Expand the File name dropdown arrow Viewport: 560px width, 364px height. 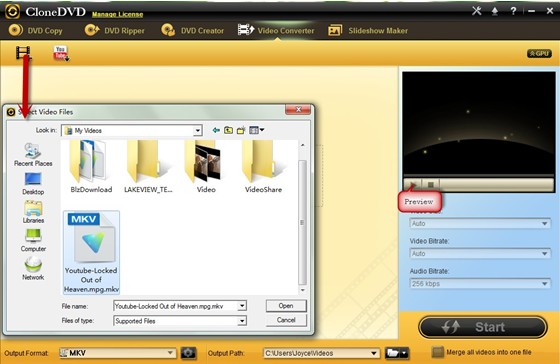pos(242,306)
